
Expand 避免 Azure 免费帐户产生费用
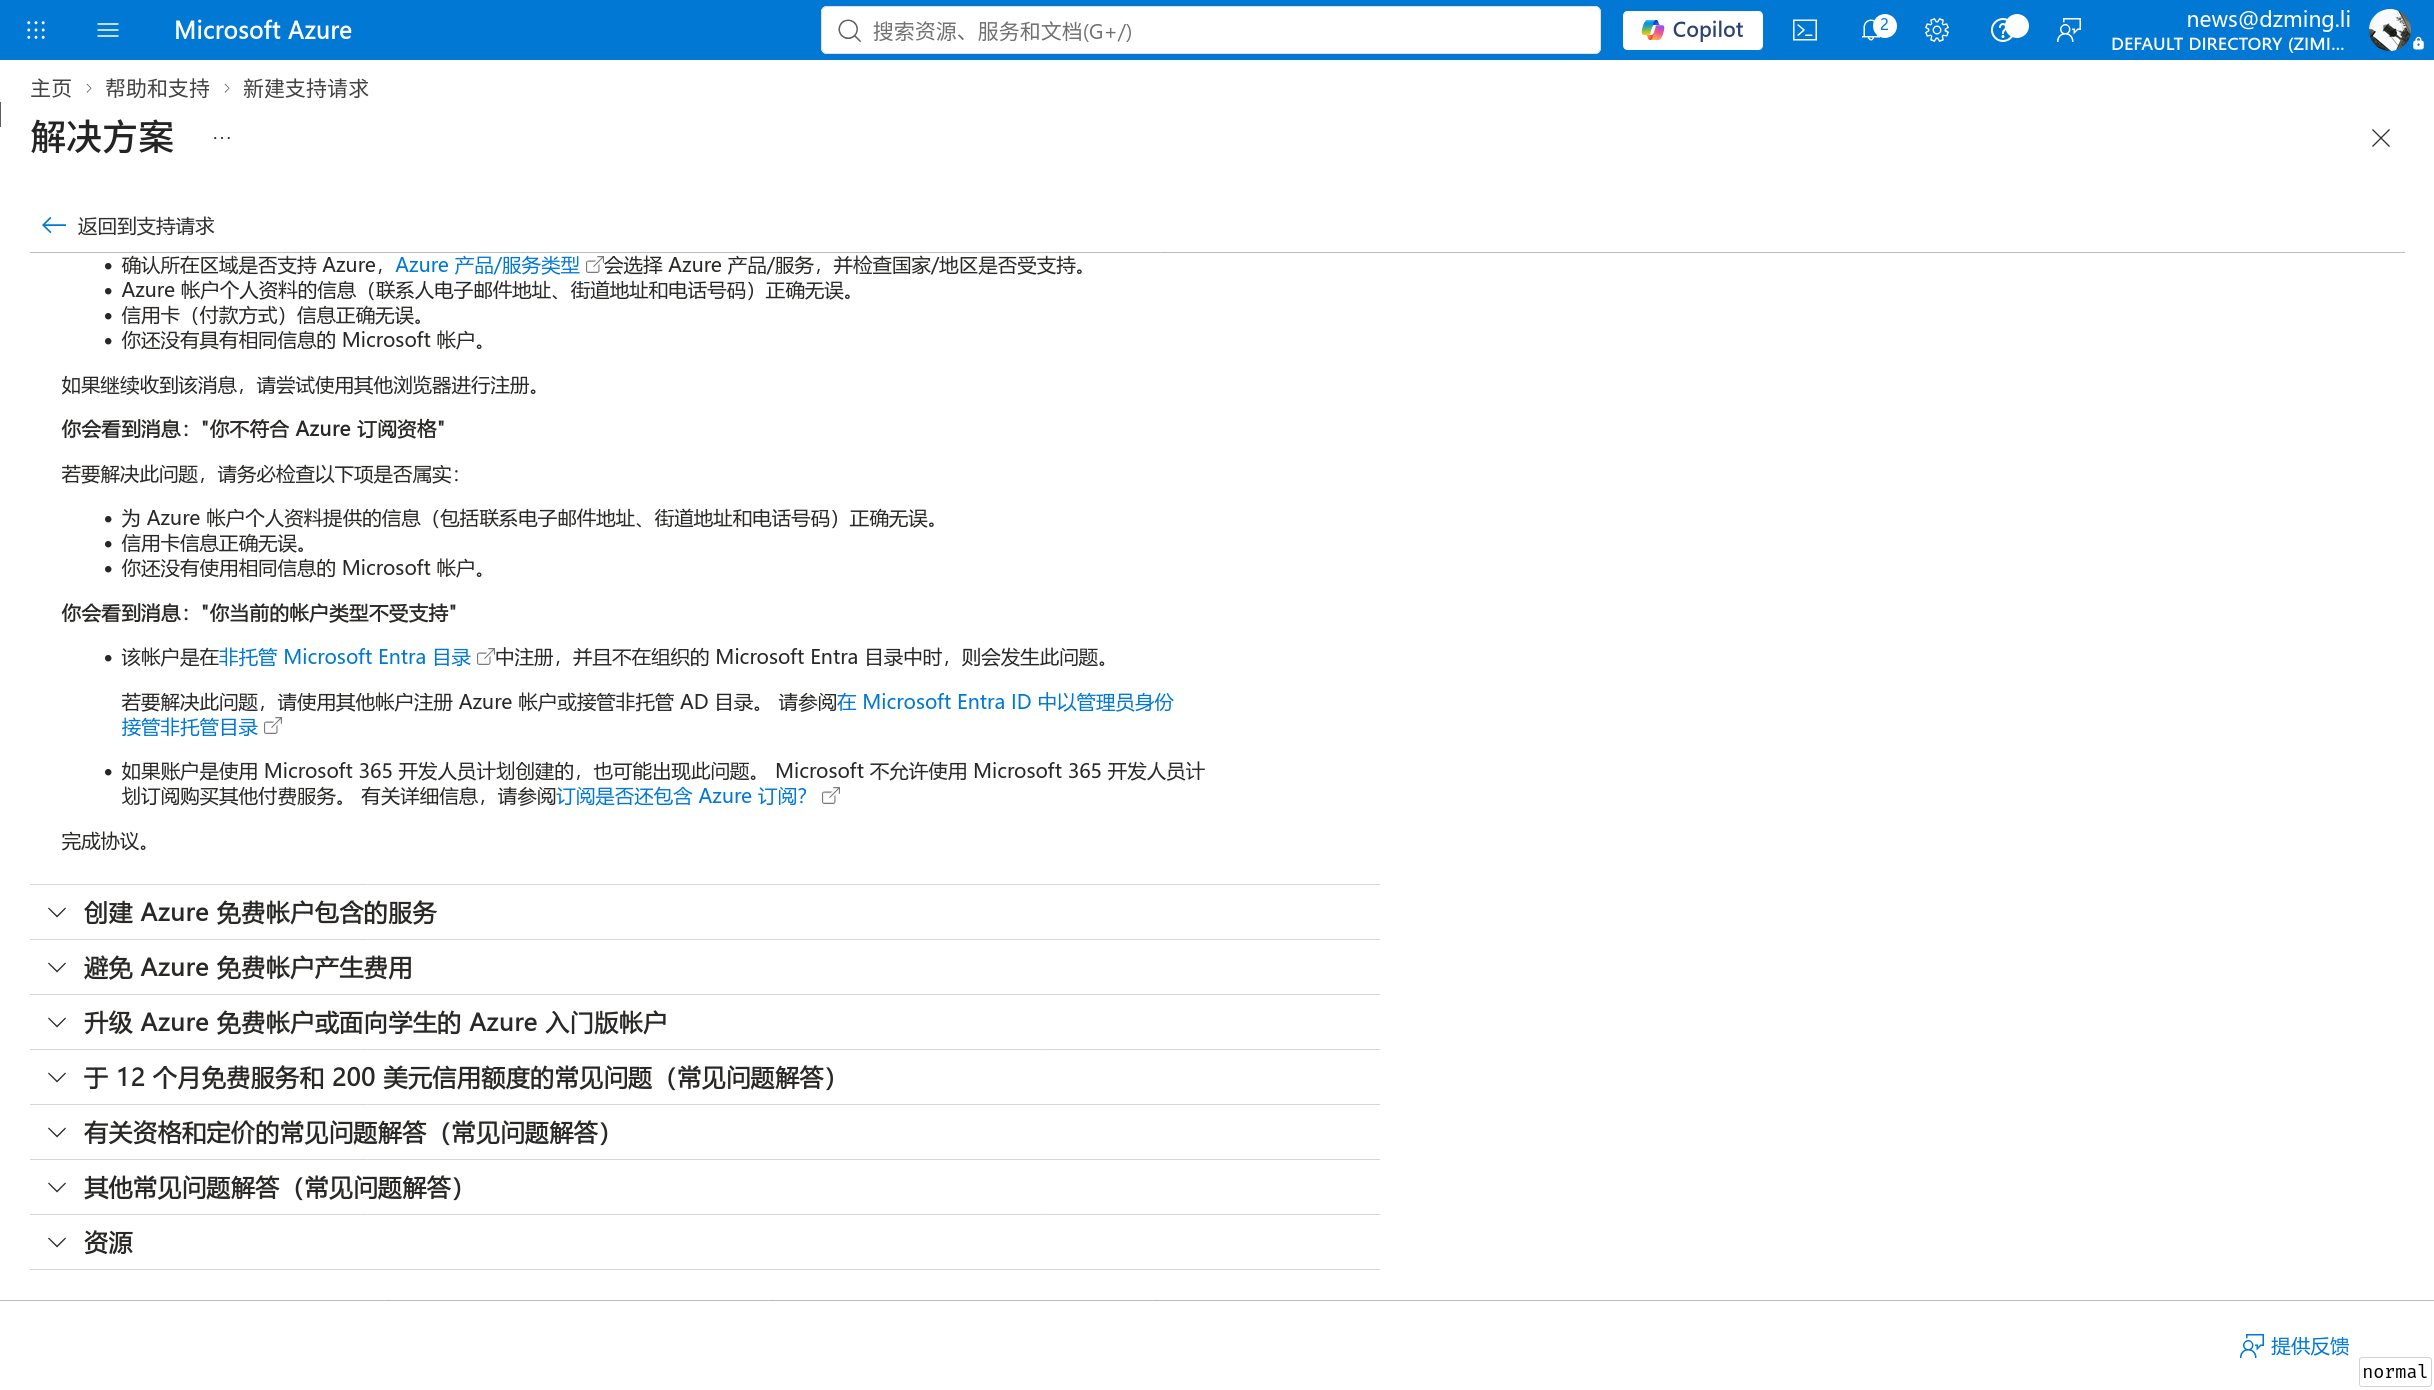coord(705,967)
